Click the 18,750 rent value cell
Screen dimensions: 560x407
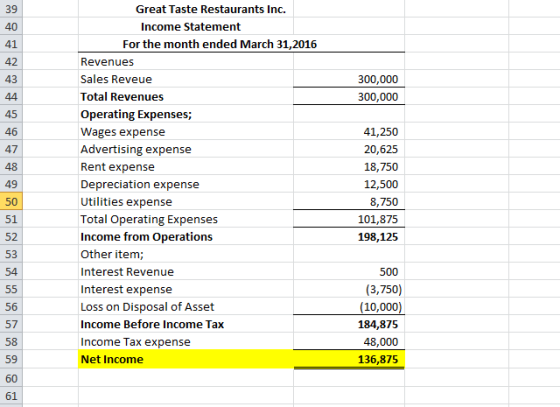pyautogui.click(x=349, y=166)
